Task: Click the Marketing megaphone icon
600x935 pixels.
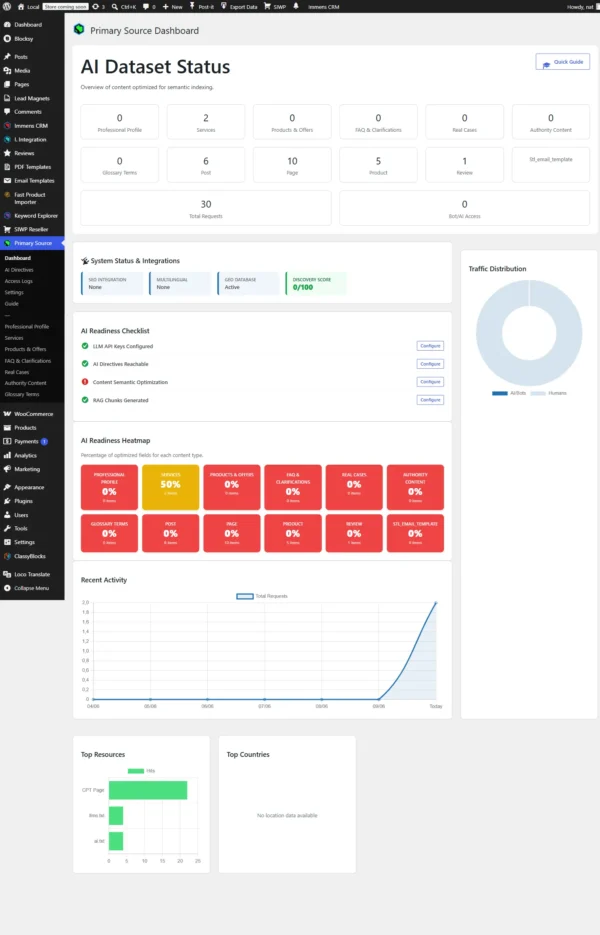Action: coord(7,469)
